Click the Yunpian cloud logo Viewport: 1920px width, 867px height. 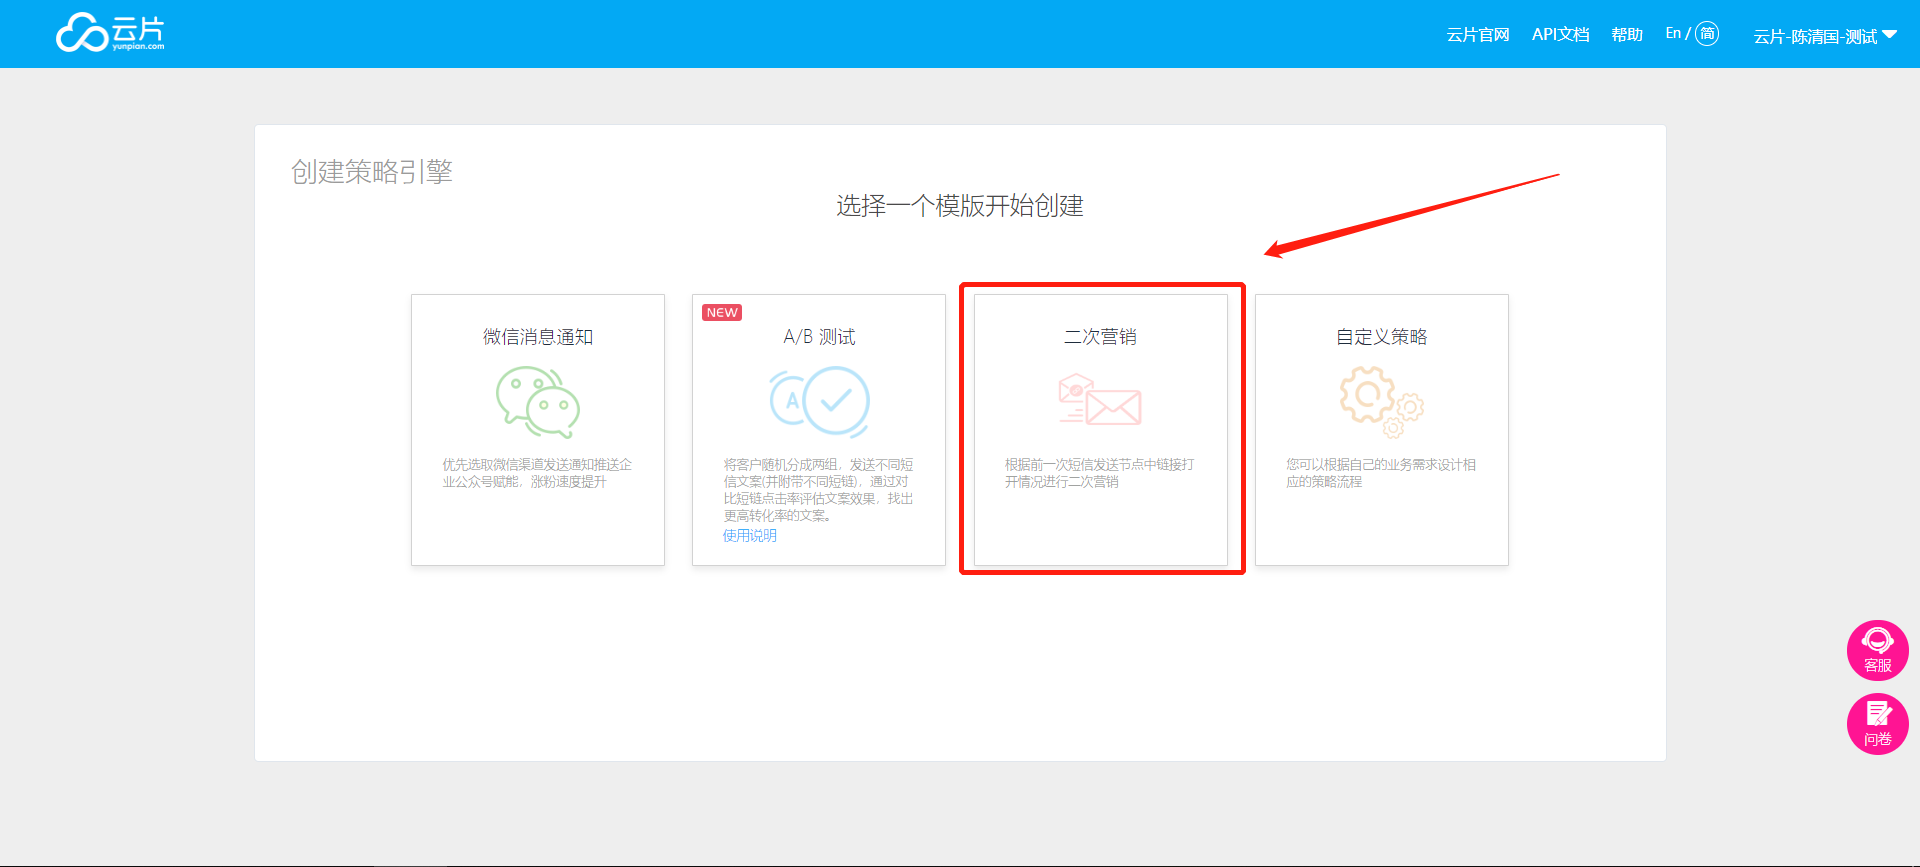pyautogui.click(x=110, y=33)
